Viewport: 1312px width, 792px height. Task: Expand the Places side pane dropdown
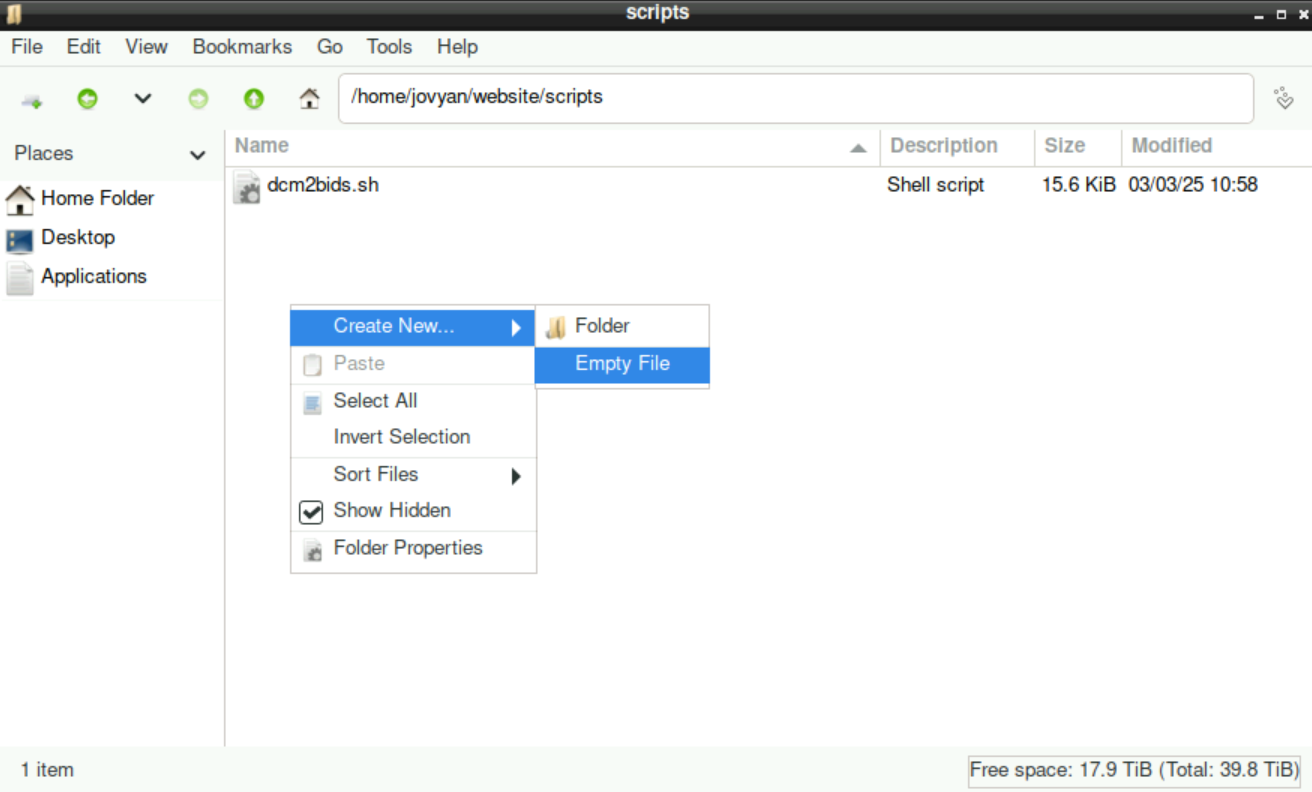[x=198, y=154]
